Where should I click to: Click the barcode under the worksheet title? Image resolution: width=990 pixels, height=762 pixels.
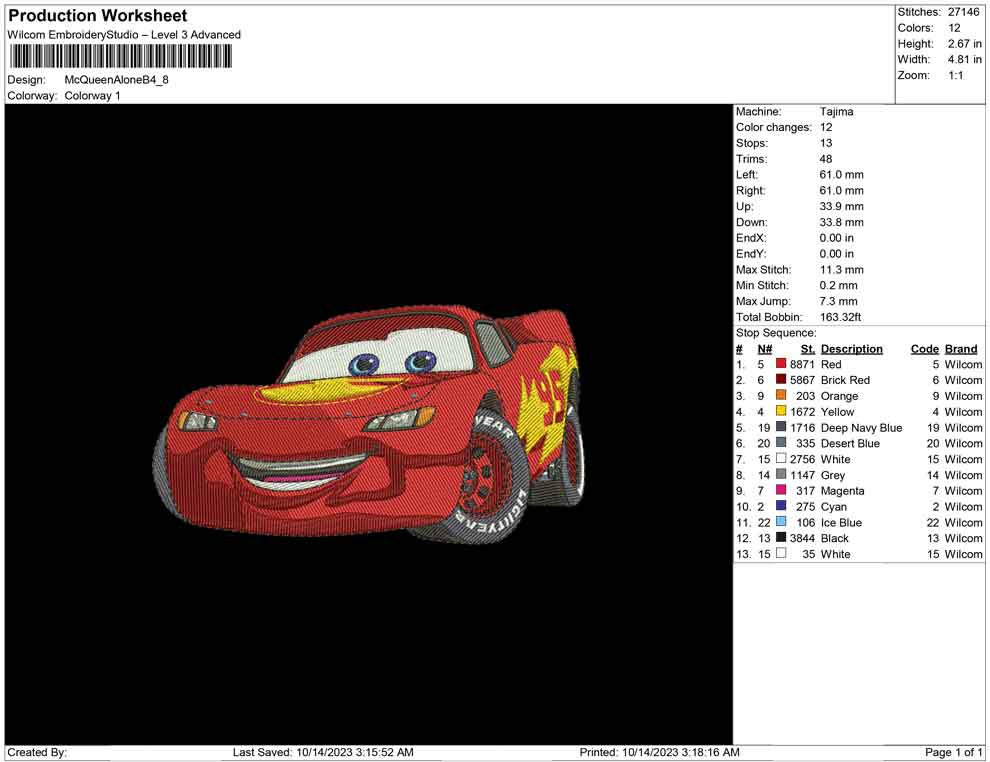119,56
